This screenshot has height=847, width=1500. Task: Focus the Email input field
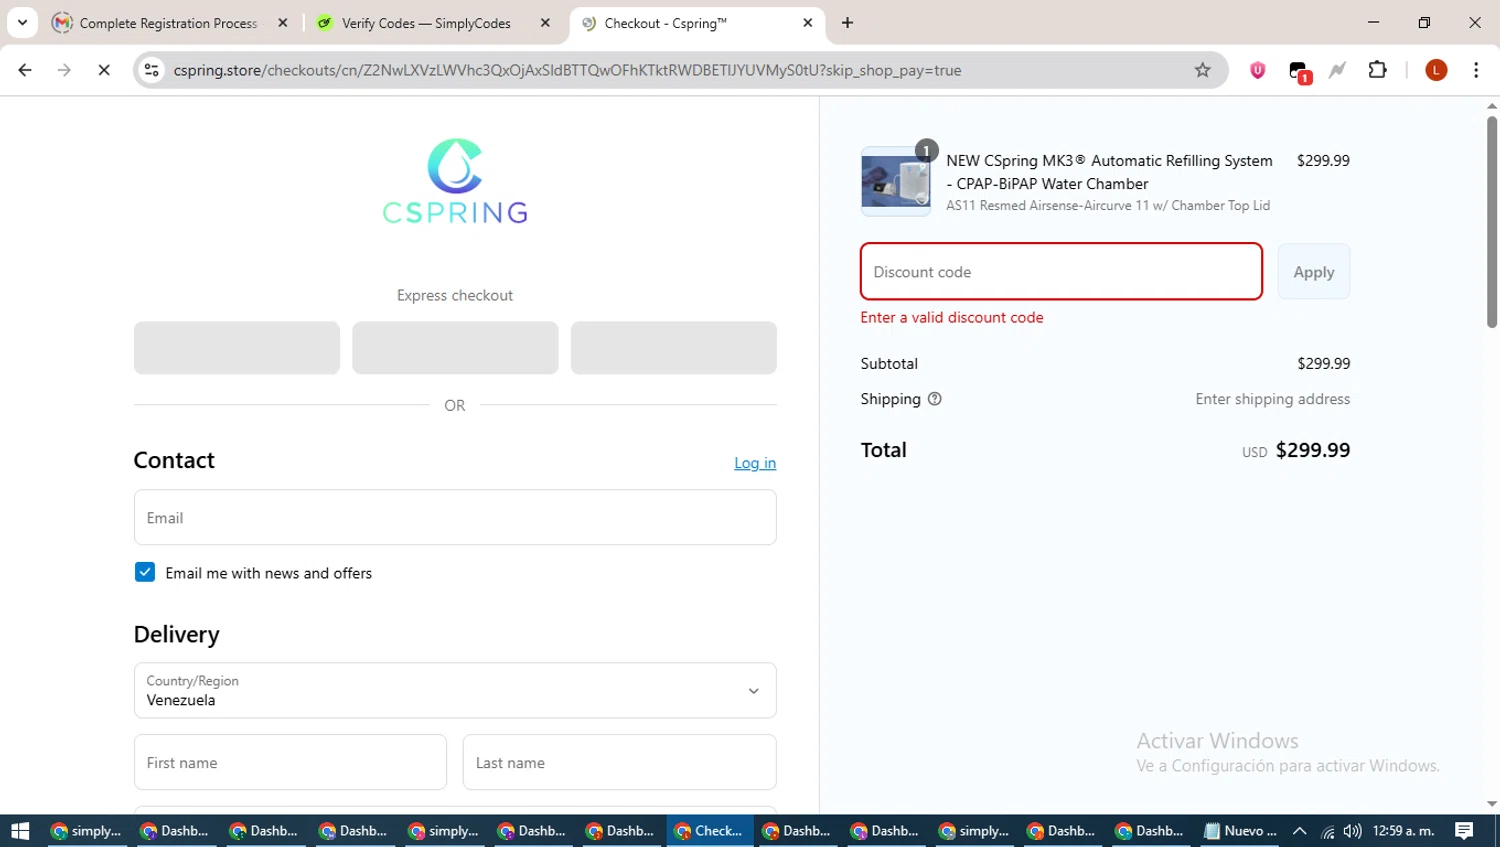tap(455, 517)
